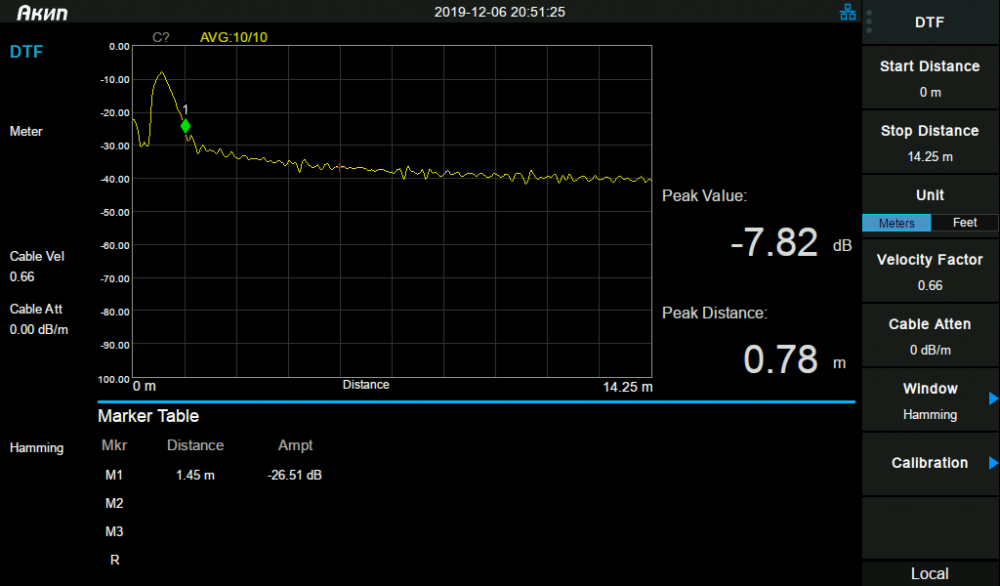Change the Cable Atten setting
Screen dimensions: 1000x586
930,336
